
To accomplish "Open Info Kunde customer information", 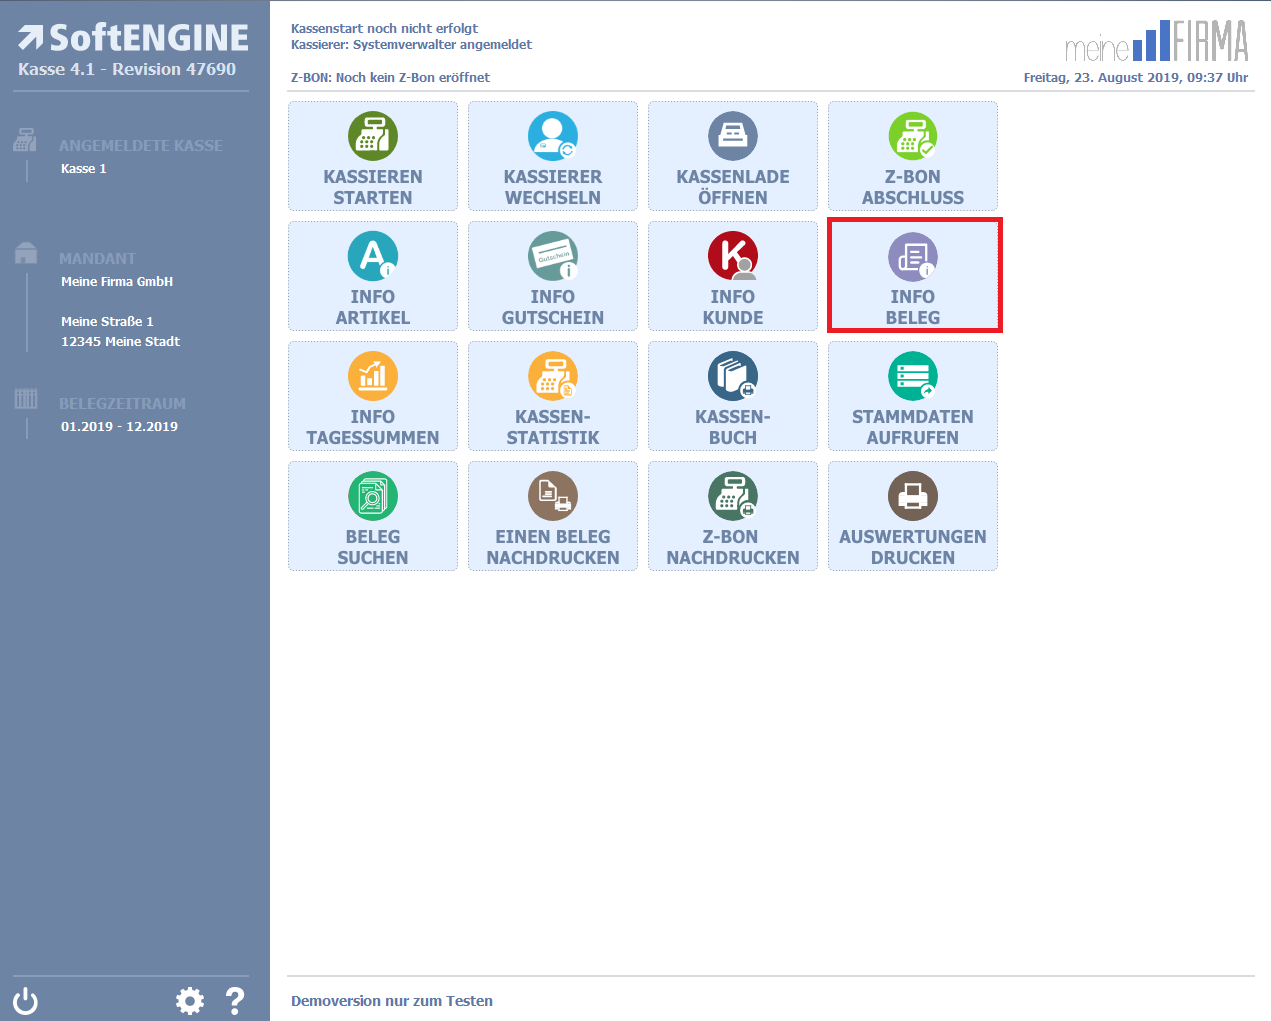I will (732, 276).
